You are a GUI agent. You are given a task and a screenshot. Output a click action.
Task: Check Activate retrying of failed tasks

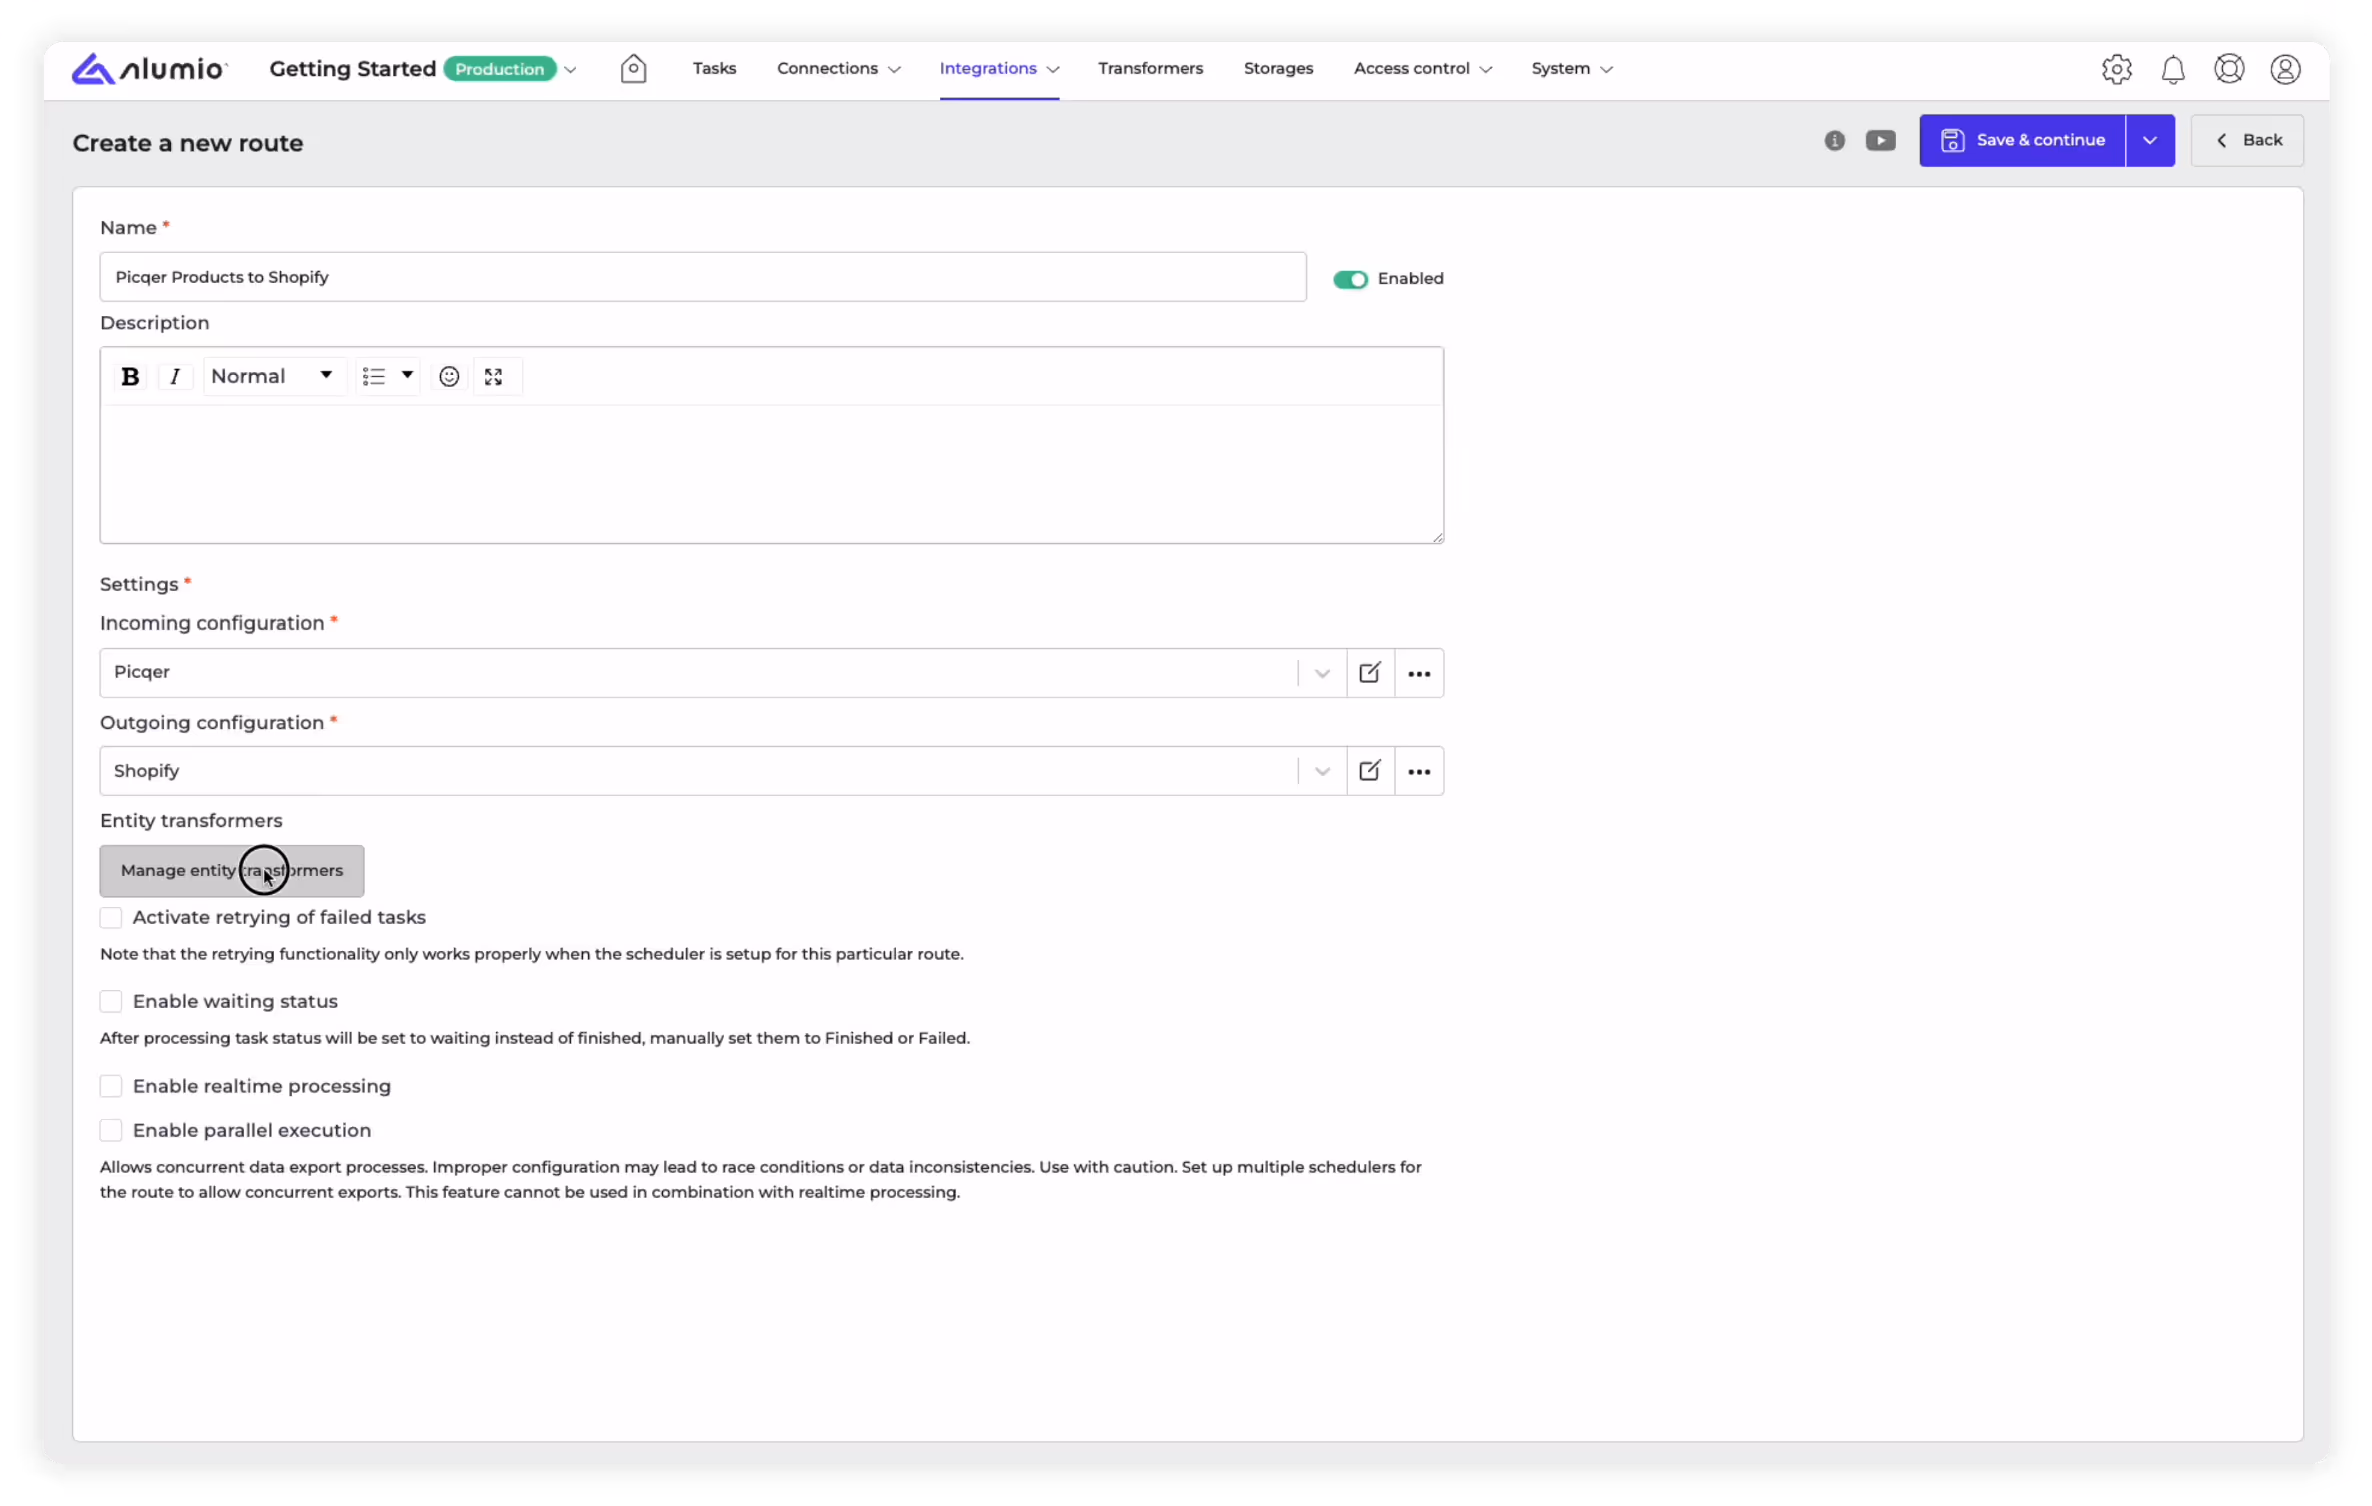point(111,918)
